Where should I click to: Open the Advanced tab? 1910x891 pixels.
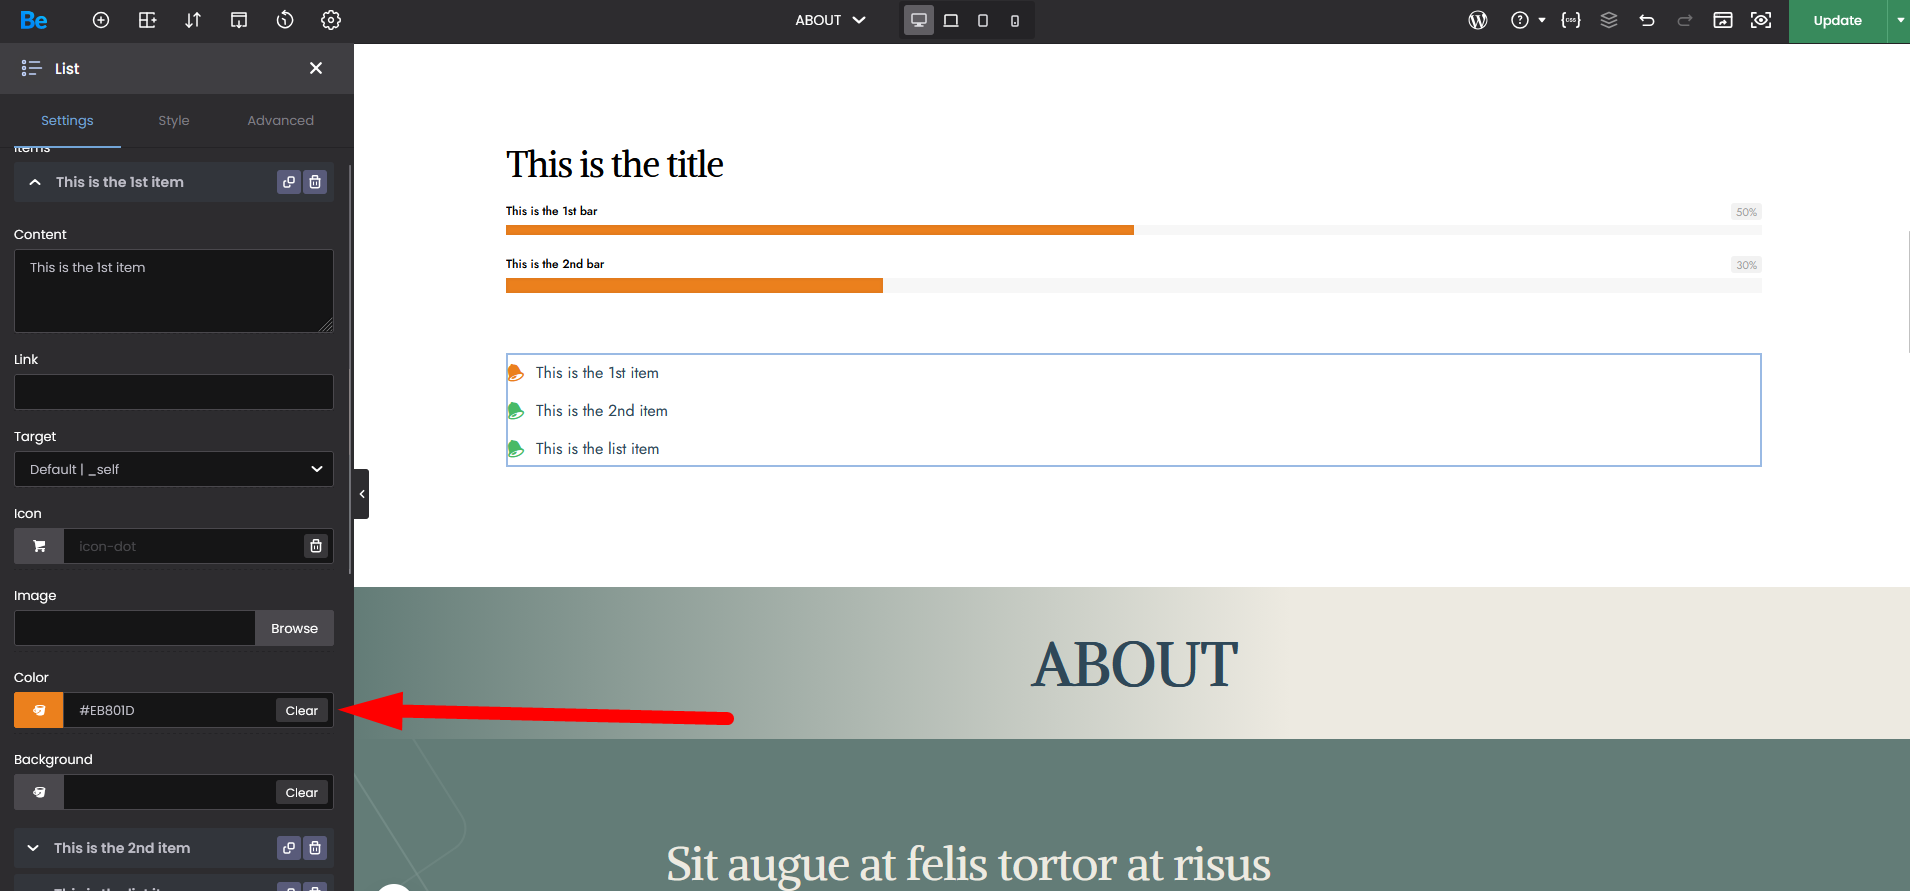280,120
